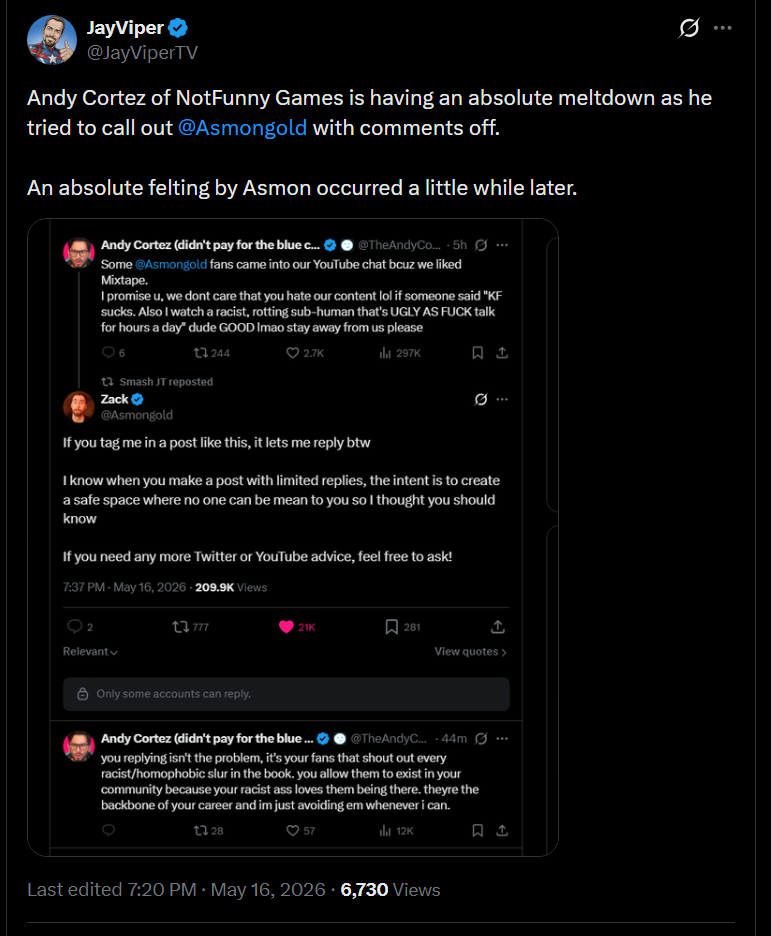
Task: Open @JayViperTV handle link
Action: point(142,53)
